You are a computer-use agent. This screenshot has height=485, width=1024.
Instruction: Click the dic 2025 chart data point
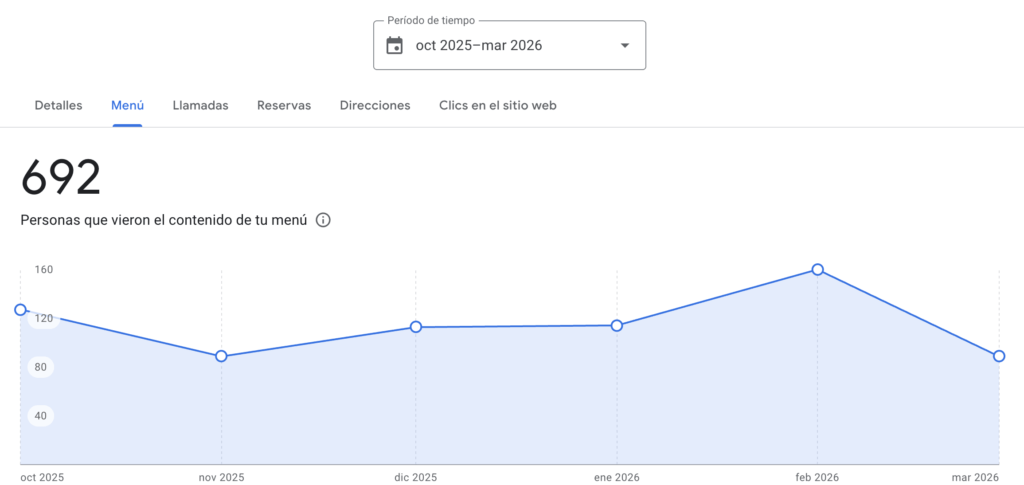point(416,327)
